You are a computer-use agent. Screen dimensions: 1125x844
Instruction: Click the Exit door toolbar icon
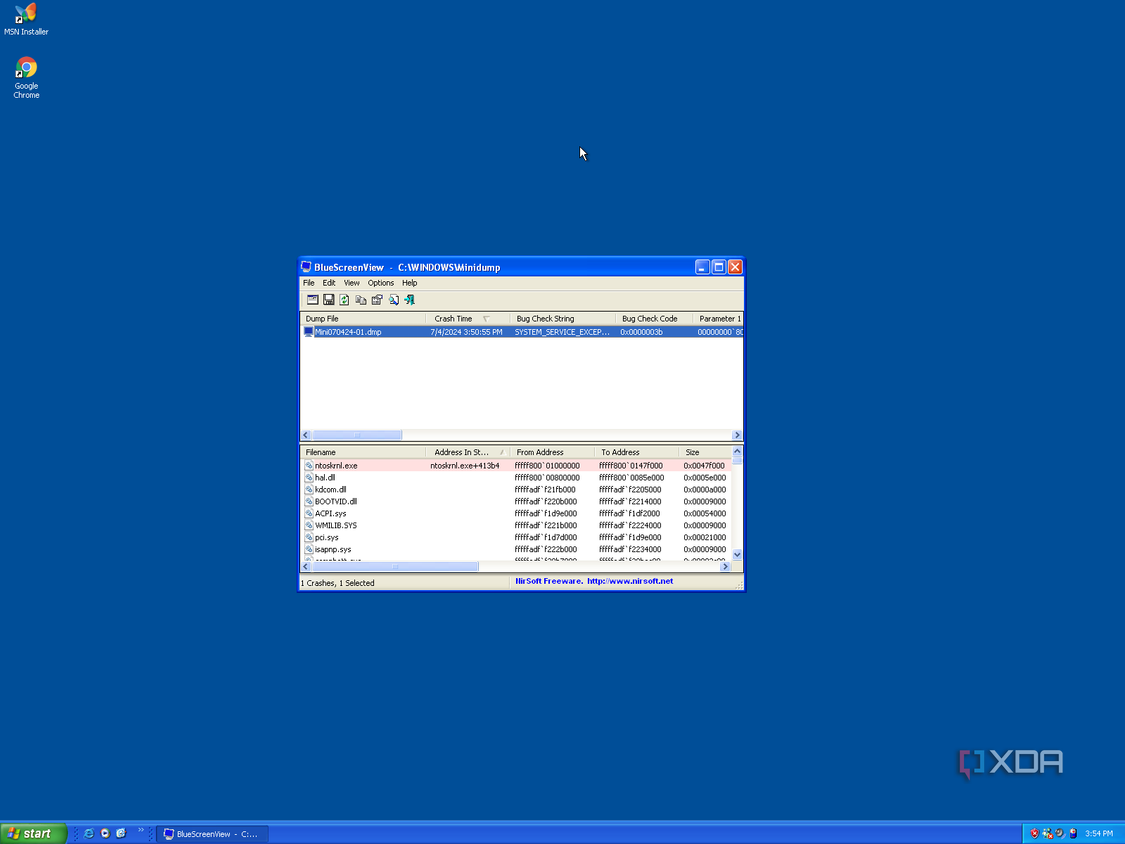click(x=410, y=300)
